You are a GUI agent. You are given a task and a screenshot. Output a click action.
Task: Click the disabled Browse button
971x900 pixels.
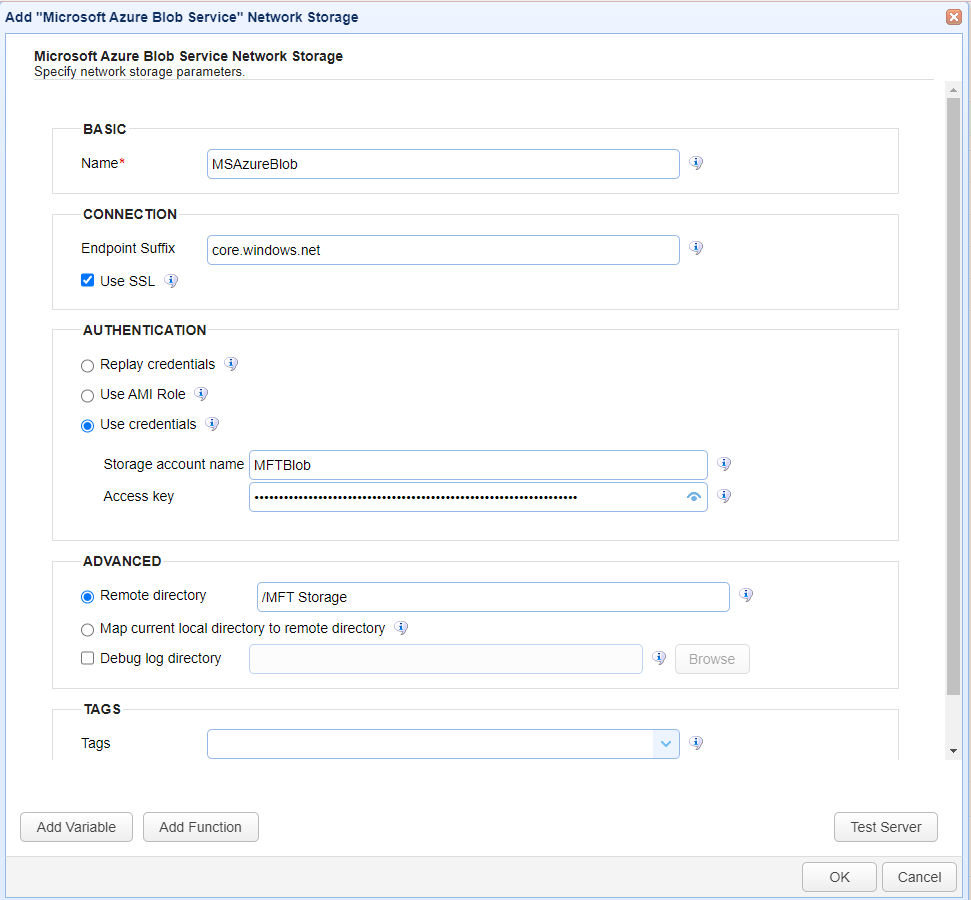coord(712,659)
